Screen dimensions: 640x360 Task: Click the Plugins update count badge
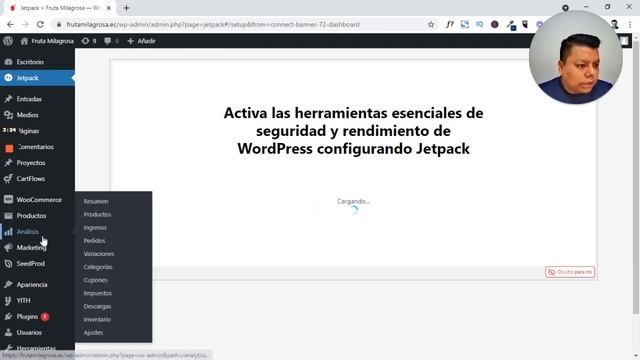(44, 317)
